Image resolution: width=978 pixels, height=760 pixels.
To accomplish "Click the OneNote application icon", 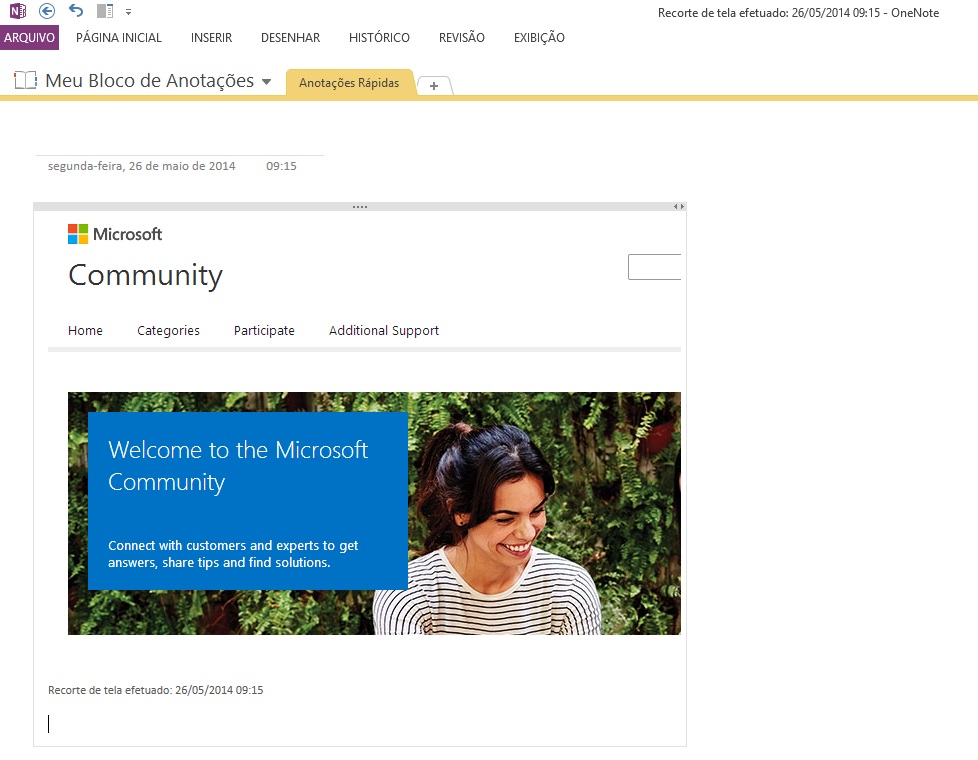I will (18, 11).
